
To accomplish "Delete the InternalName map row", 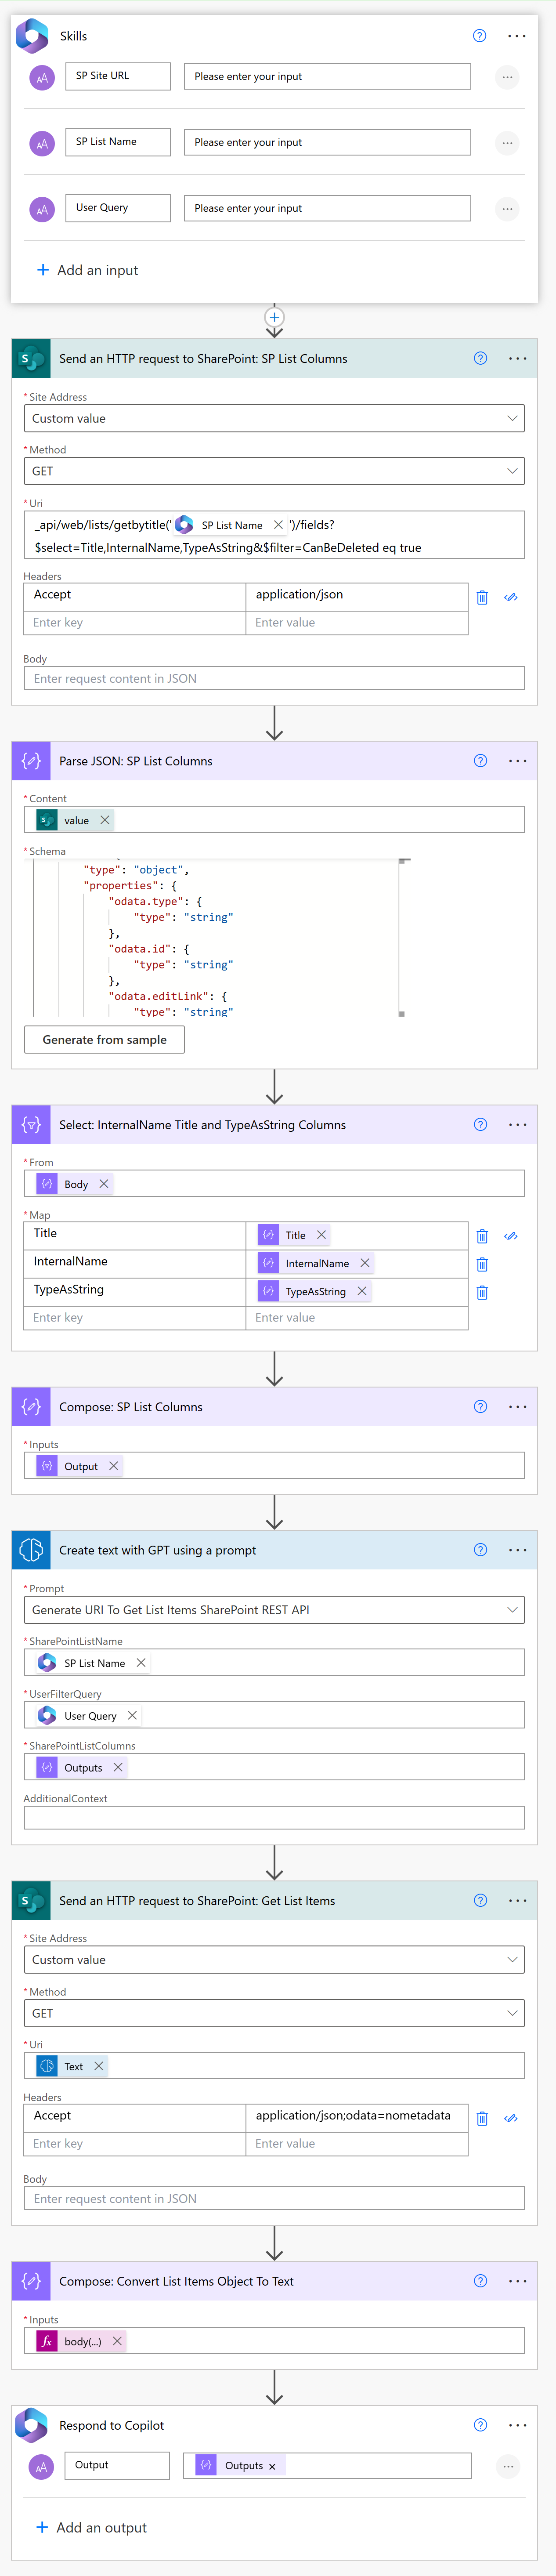I will click(x=482, y=1264).
